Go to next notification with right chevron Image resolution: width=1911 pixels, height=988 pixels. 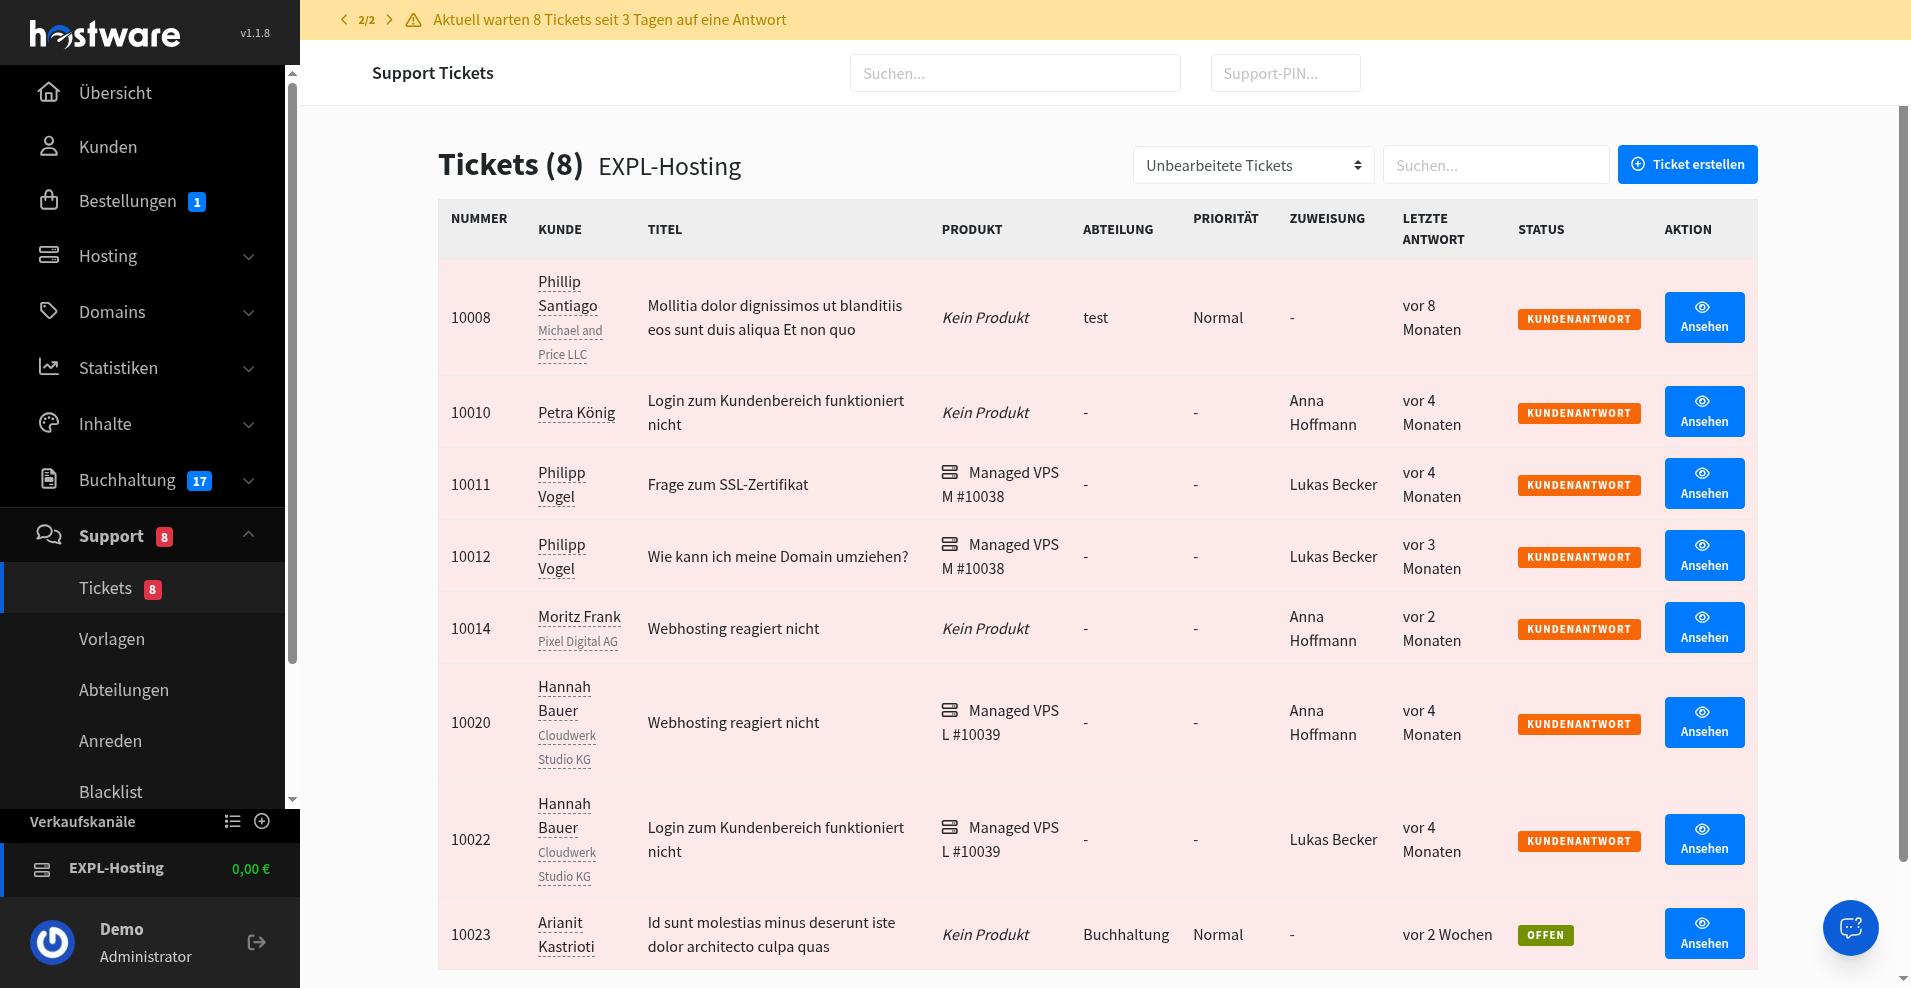pyautogui.click(x=389, y=19)
